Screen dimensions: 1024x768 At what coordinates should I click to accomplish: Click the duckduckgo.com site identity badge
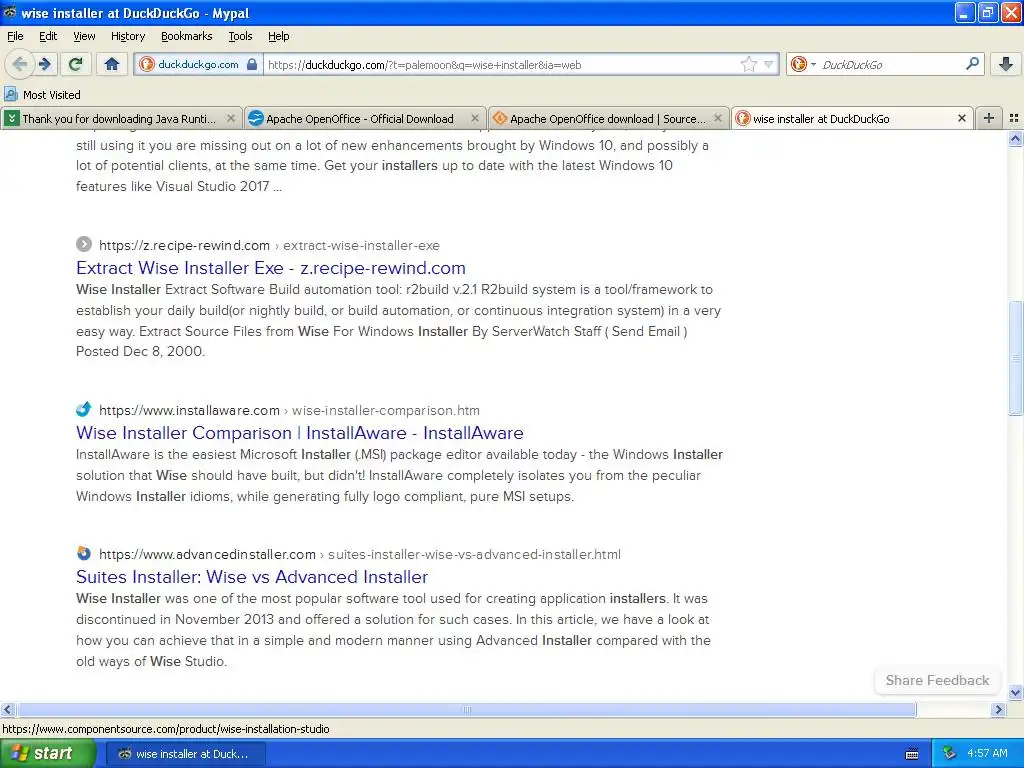pos(199,64)
